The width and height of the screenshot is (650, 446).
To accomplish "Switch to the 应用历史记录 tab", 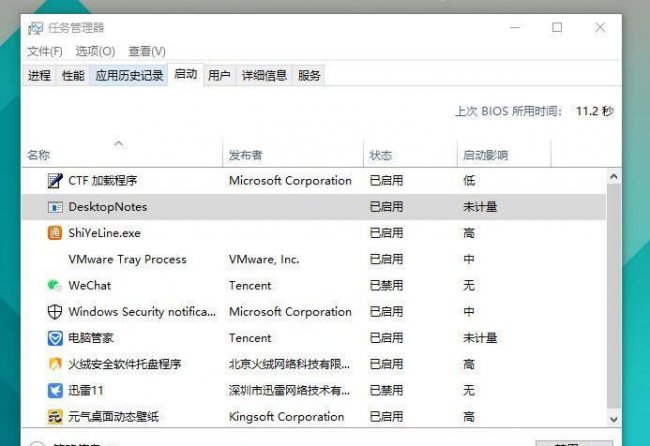I will click(x=129, y=75).
